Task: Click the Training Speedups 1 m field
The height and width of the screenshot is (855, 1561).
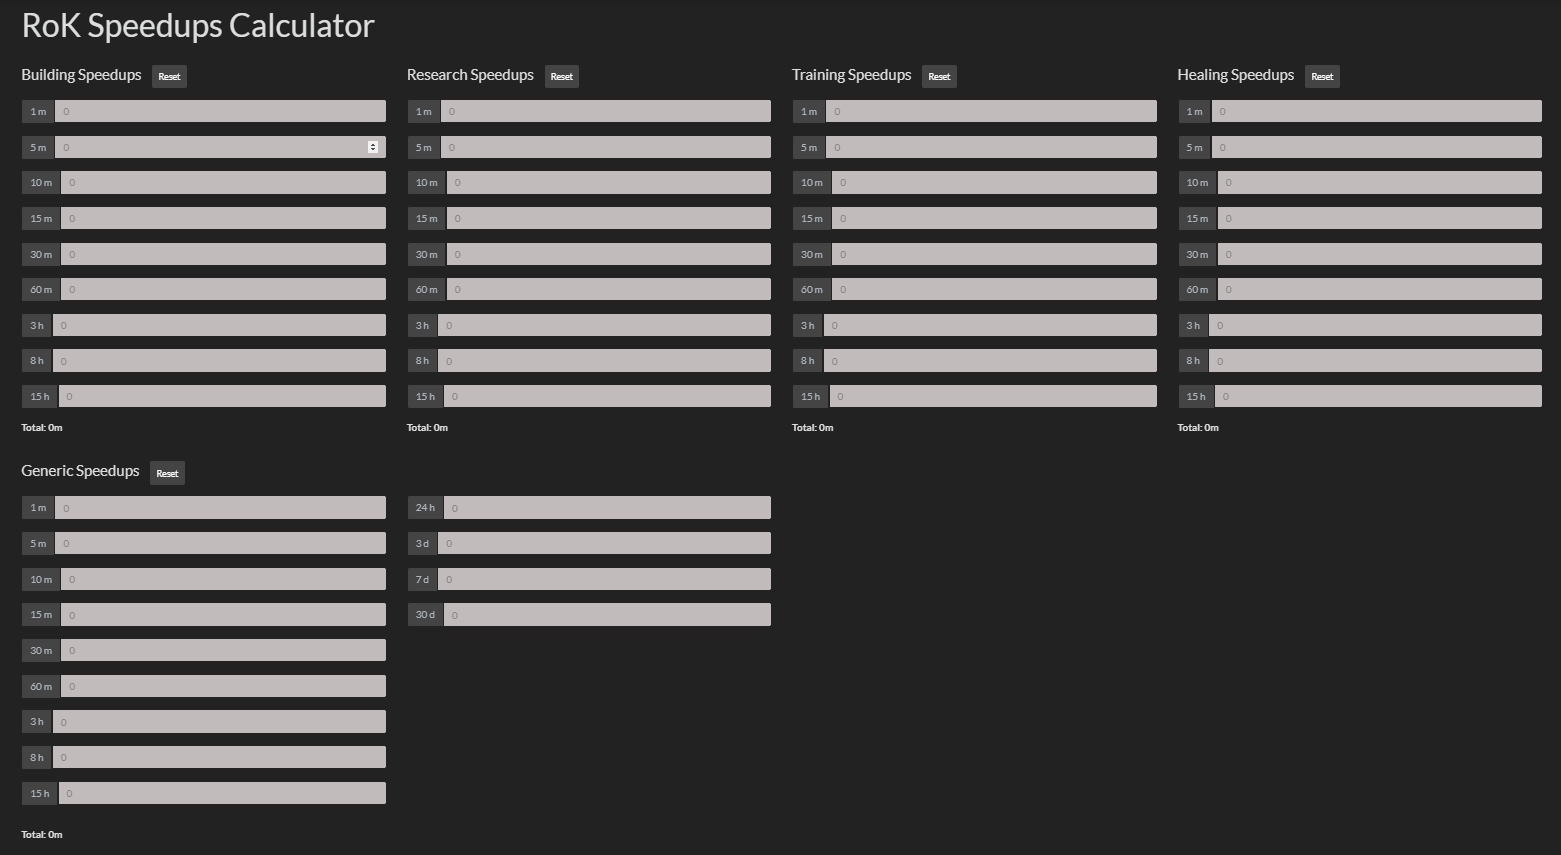Action: (991, 111)
